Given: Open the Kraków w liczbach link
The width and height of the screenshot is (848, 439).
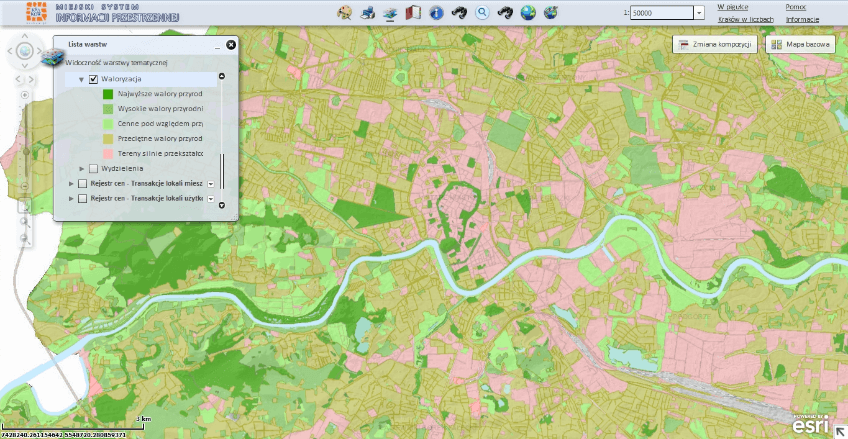Looking at the screenshot, I should coord(745,19).
